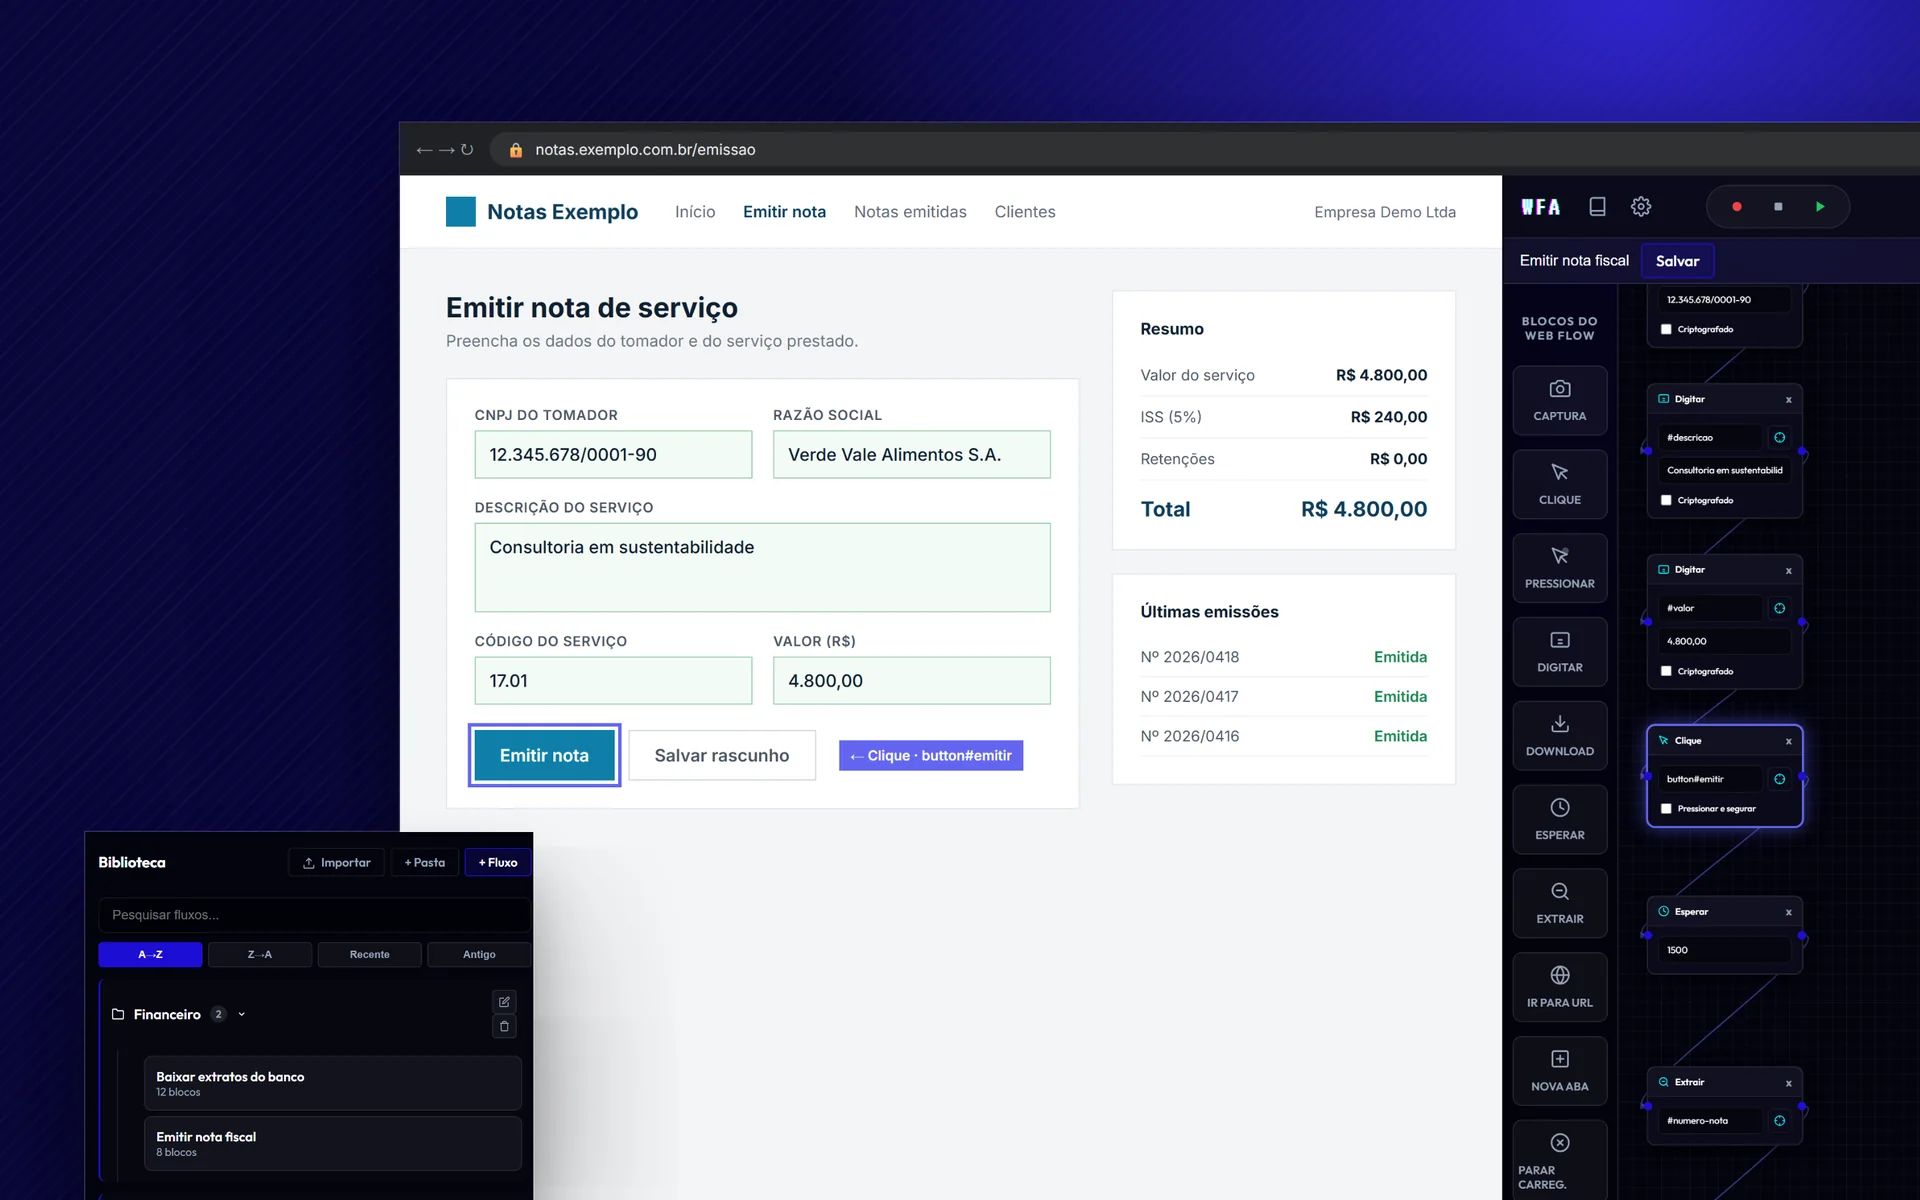Focus the Código do serviço field
Image resolution: width=1920 pixels, height=1200 pixels.
coord(613,681)
